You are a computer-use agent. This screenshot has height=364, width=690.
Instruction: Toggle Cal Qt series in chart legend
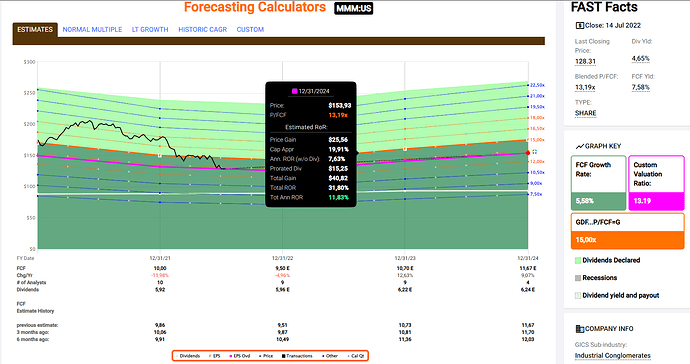coord(356,356)
